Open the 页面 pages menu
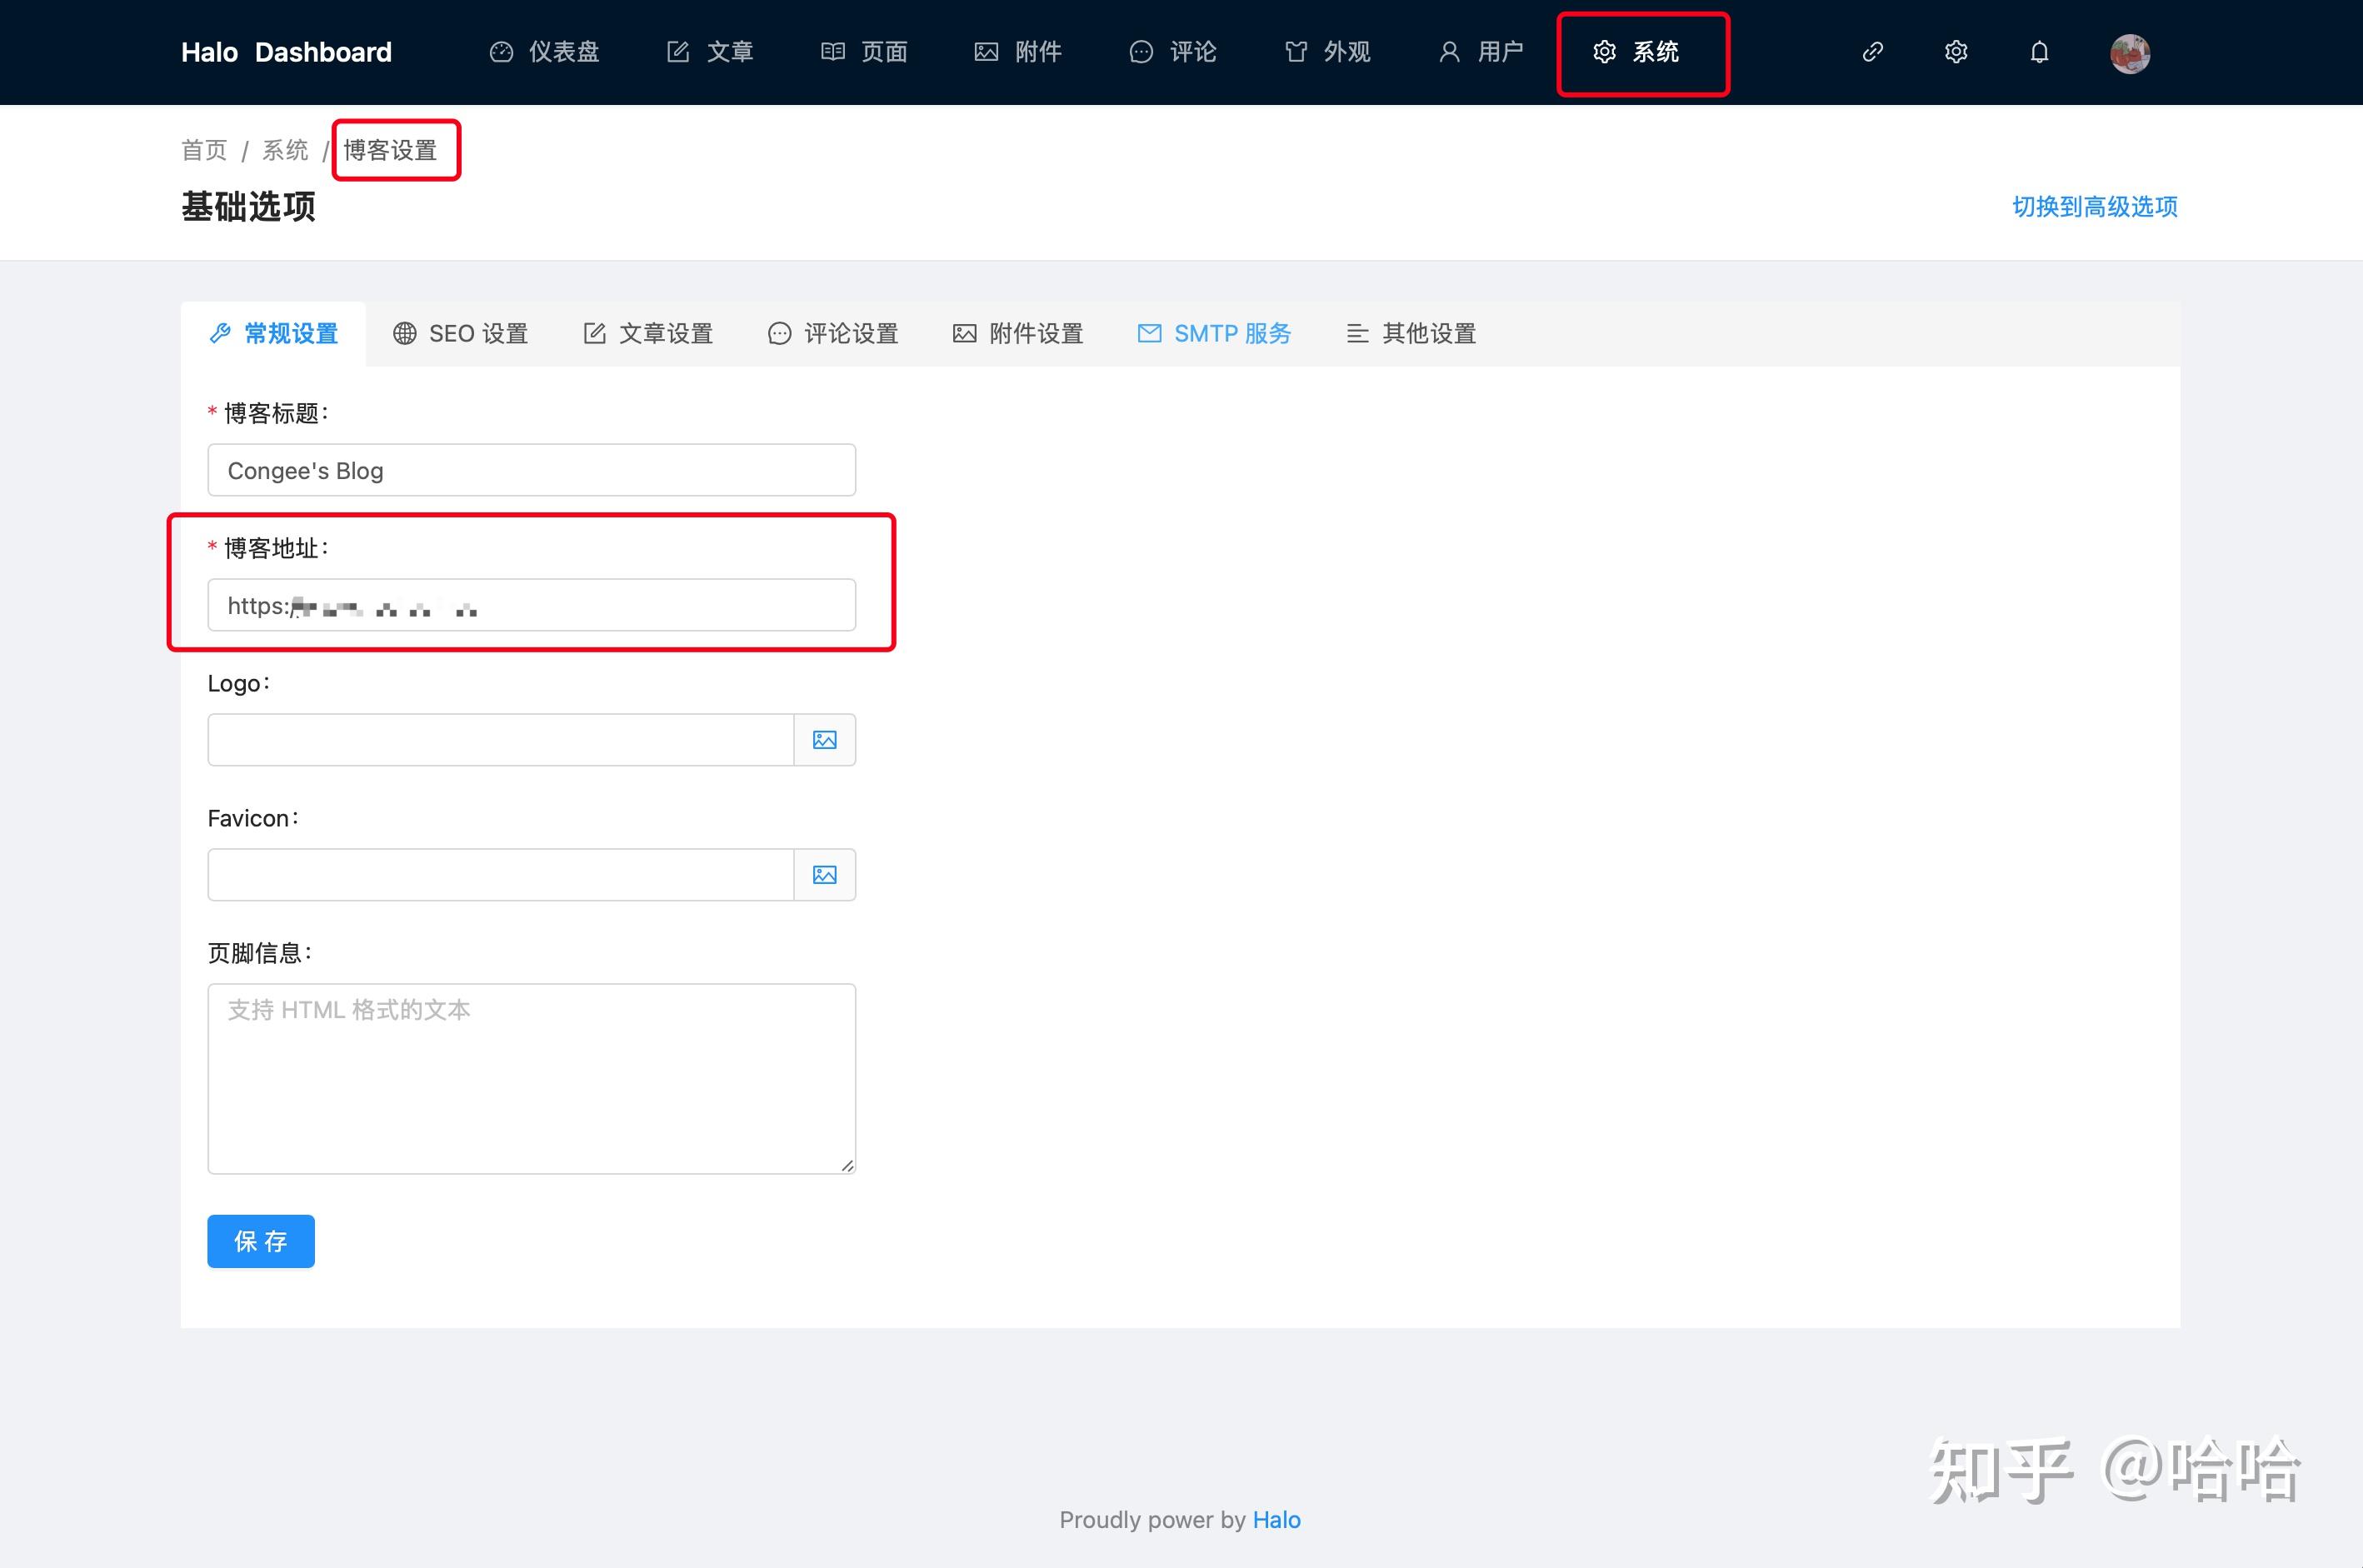2363x1568 pixels. [x=864, y=52]
